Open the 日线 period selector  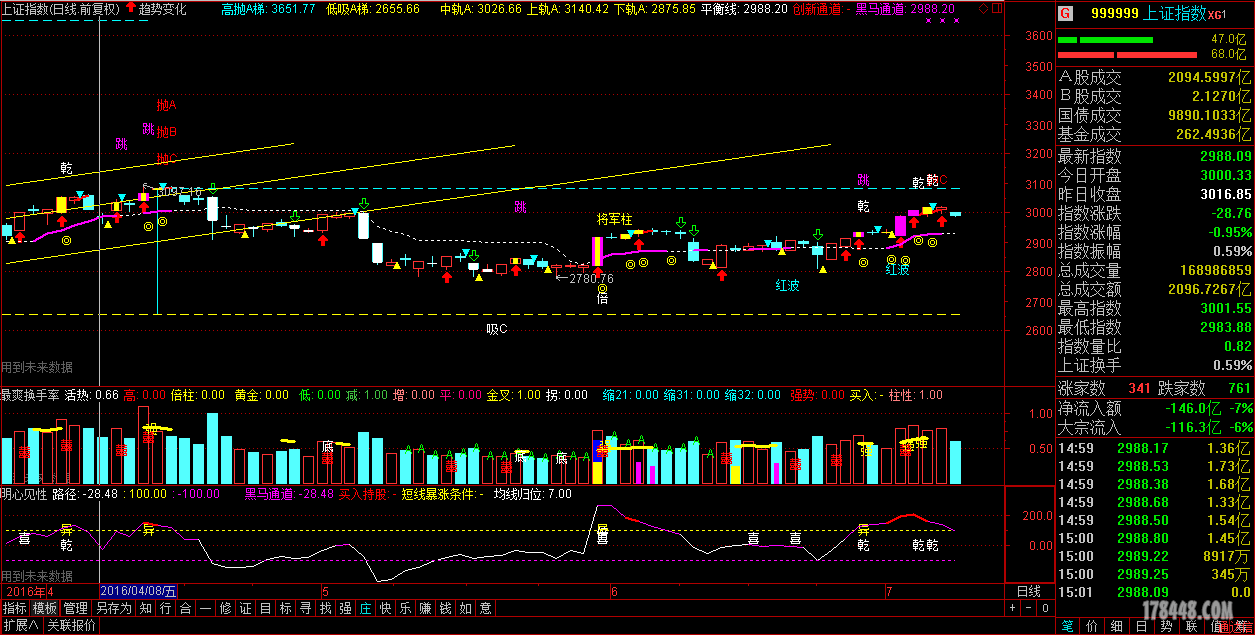point(1028,592)
